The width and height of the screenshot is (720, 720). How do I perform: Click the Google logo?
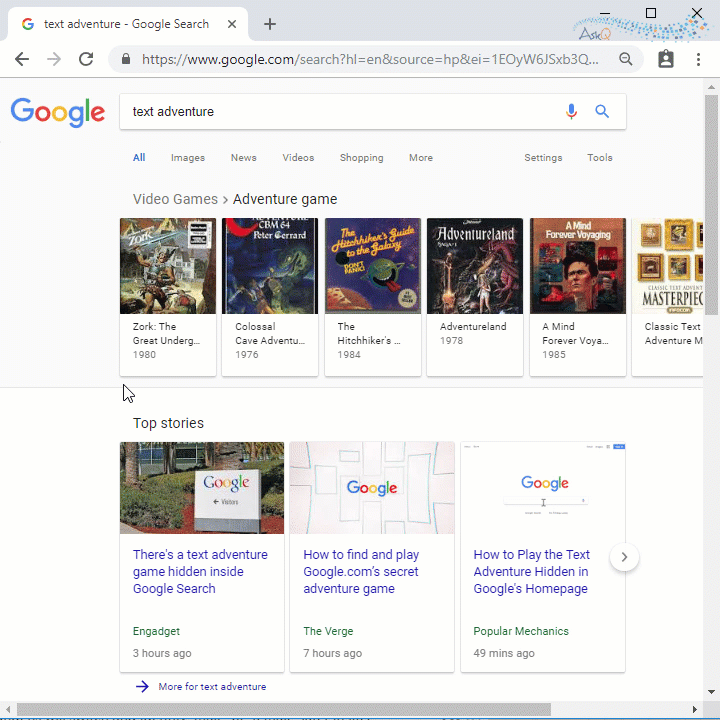pyautogui.click(x=58, y=112)
